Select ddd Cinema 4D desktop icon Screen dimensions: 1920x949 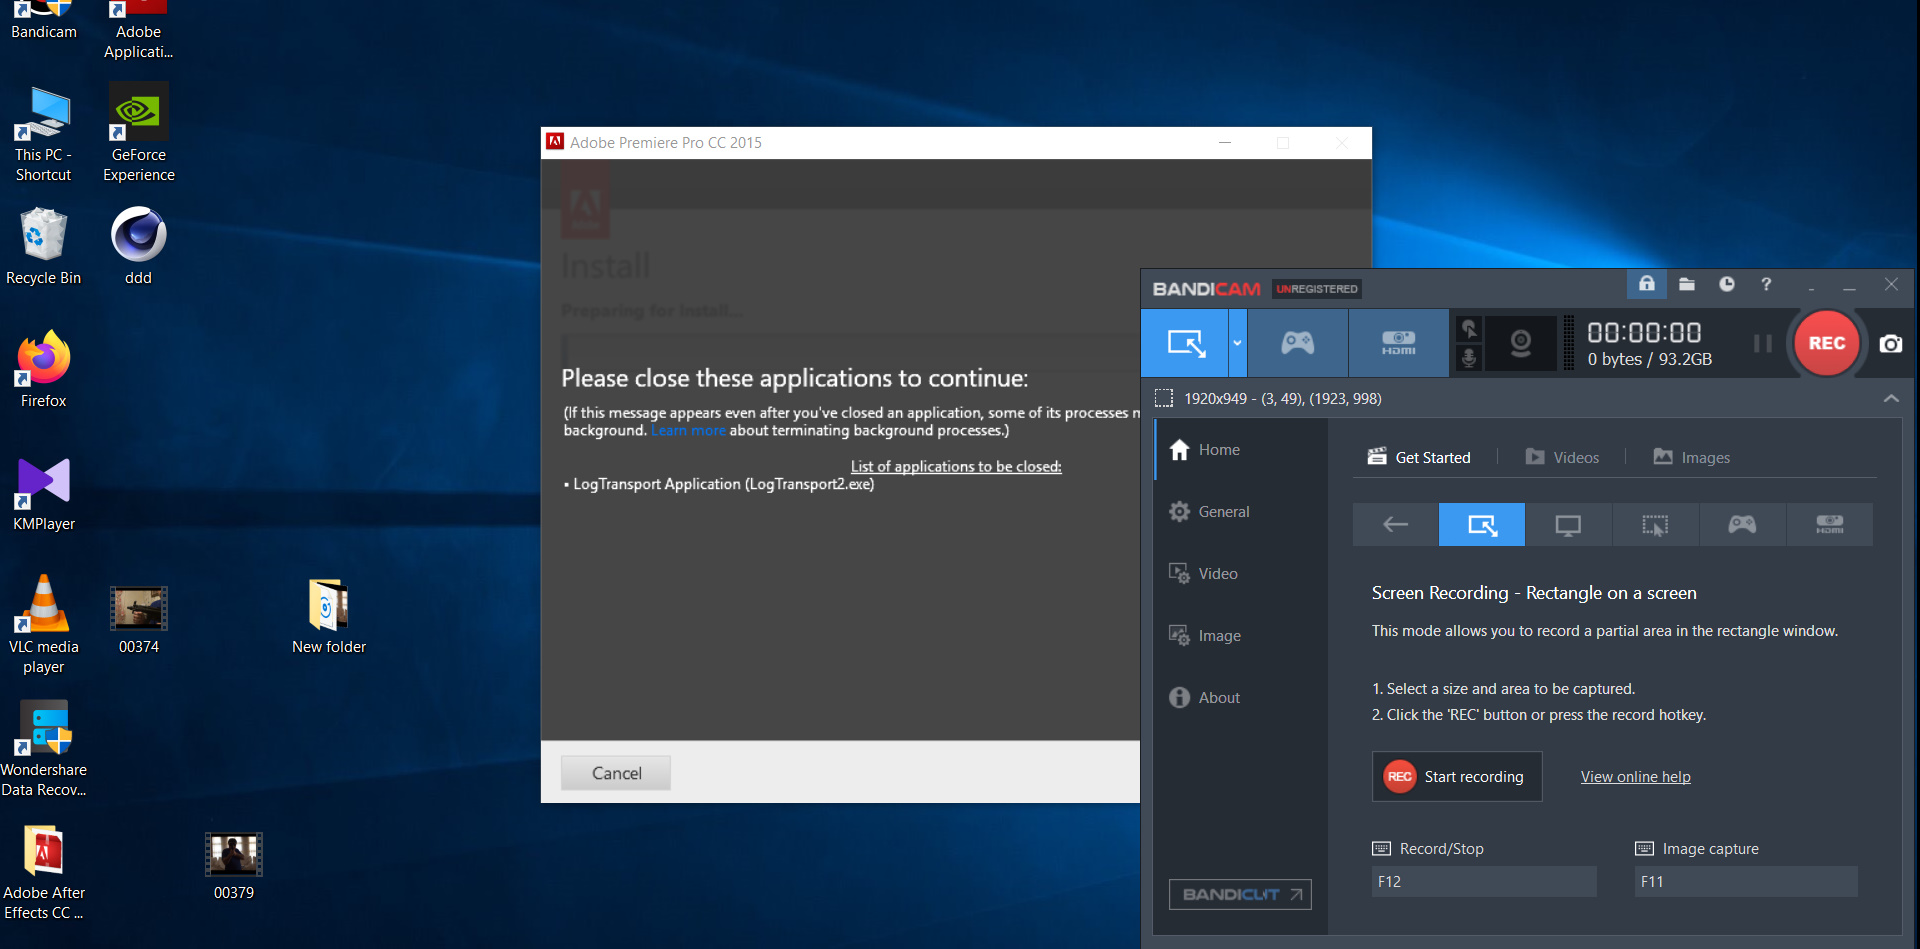[x=138, y=247]
